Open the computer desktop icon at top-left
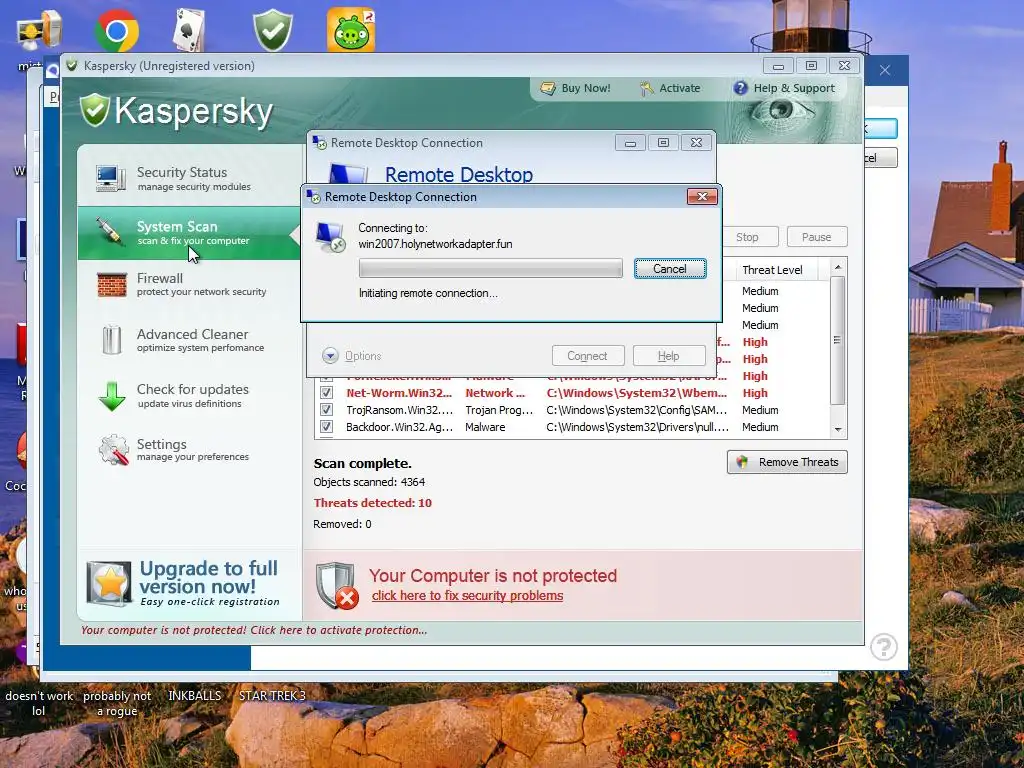Viewport: 1024px width, 768px height. (39, 31)
